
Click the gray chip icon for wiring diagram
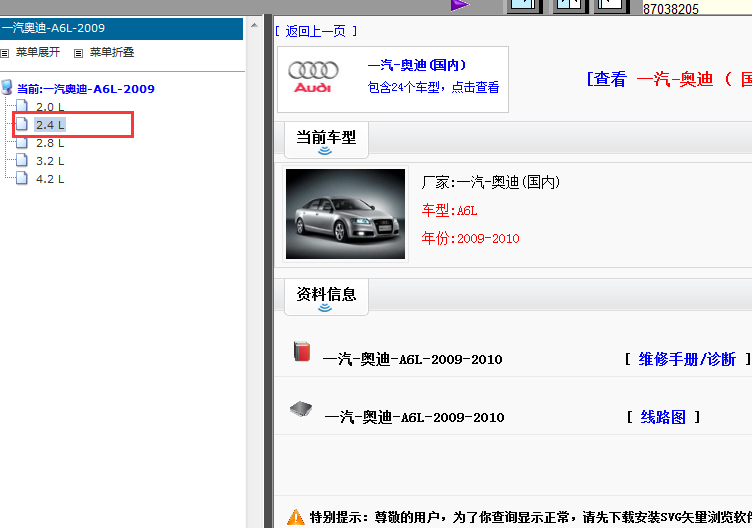pos(301,409)
